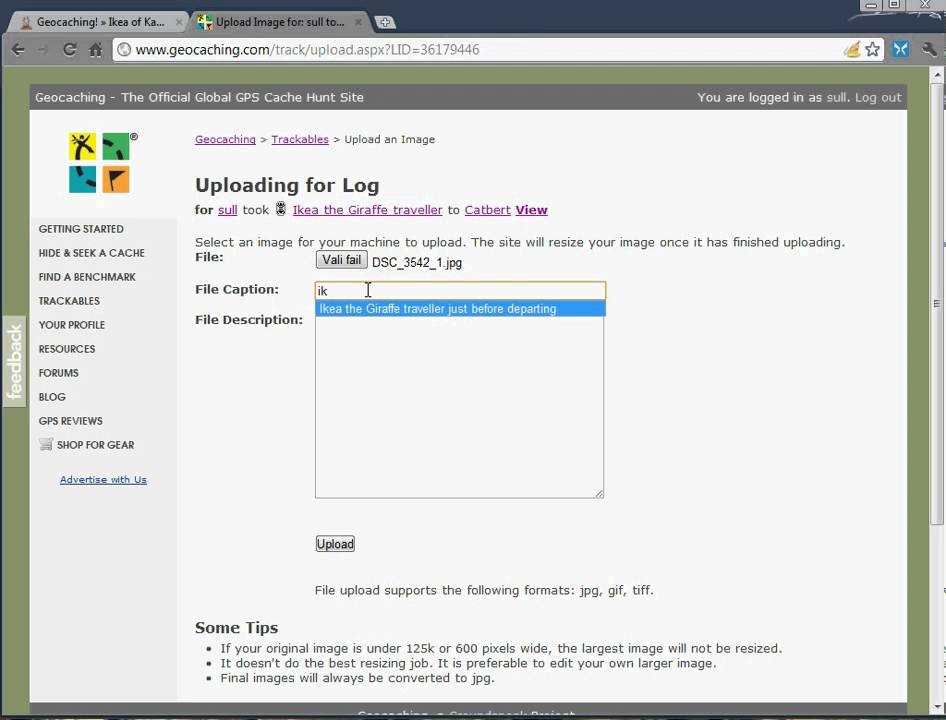The width and height of the screenshot is (946, 720).
Task: Switch to the Geocaching! » Ikea of Ka... tab
Action: 100,22
